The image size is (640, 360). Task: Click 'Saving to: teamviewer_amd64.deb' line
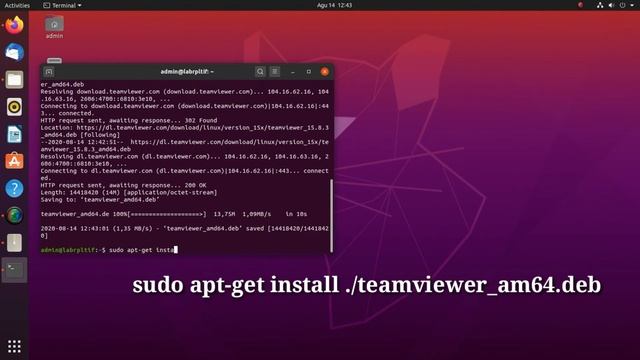100,200
